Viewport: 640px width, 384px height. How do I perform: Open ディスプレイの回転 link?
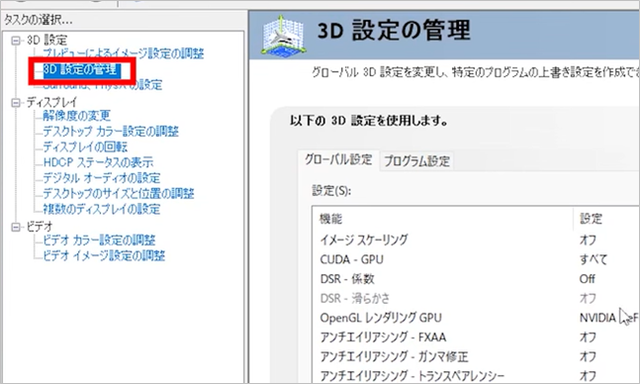(x=85, y=146)
